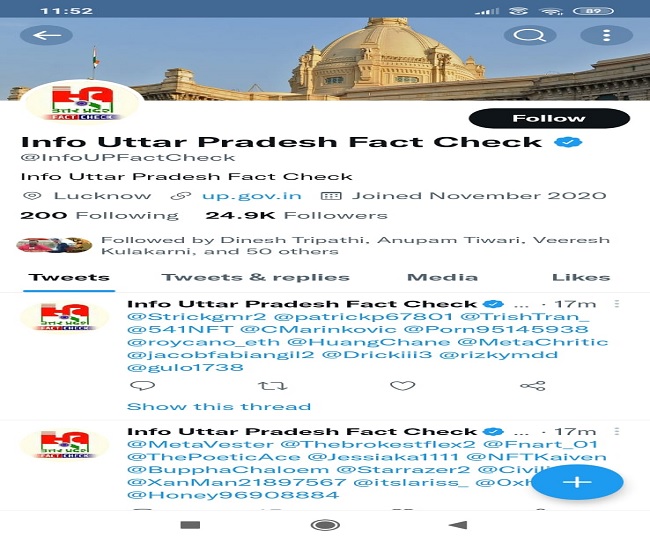650x540 pixels.
Task: Open first tweet's more options menu
Action: [616, 304]
